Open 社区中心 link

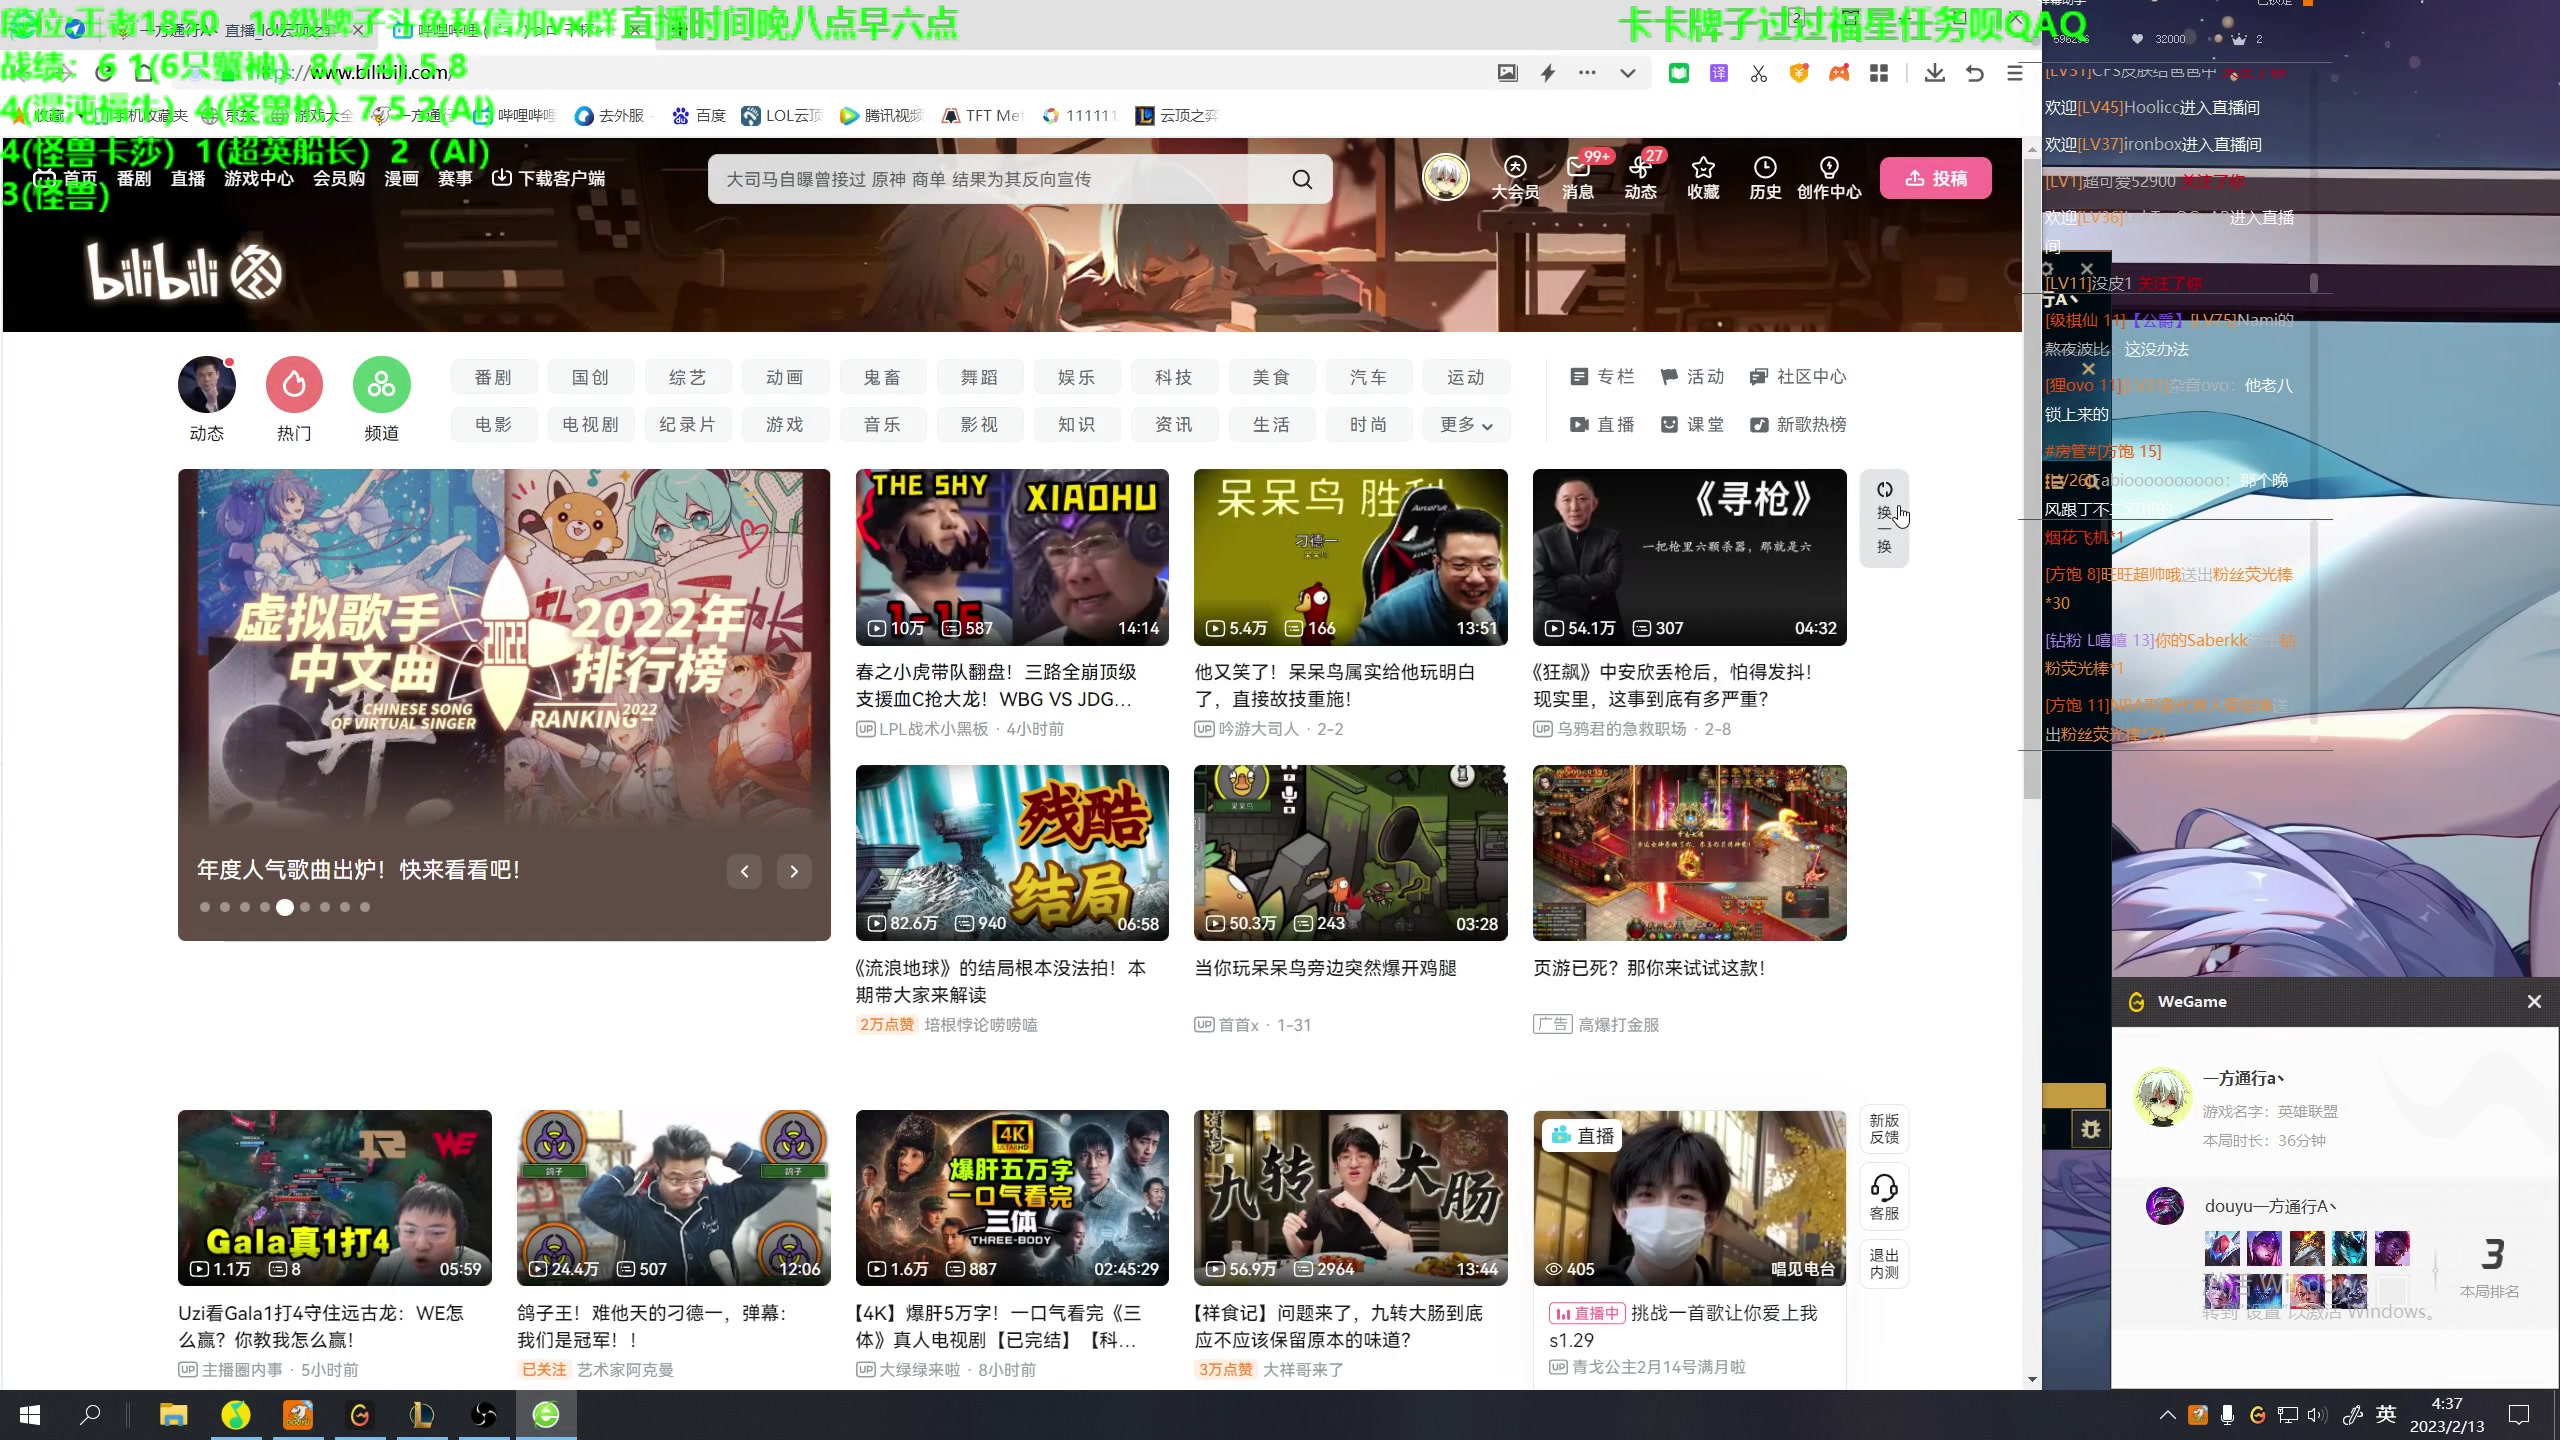tap(1798, 377)
